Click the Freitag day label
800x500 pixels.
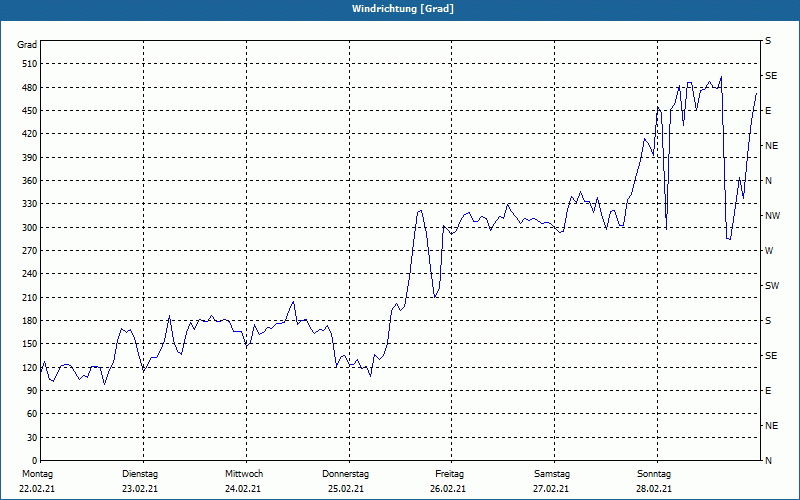point(449,474)
